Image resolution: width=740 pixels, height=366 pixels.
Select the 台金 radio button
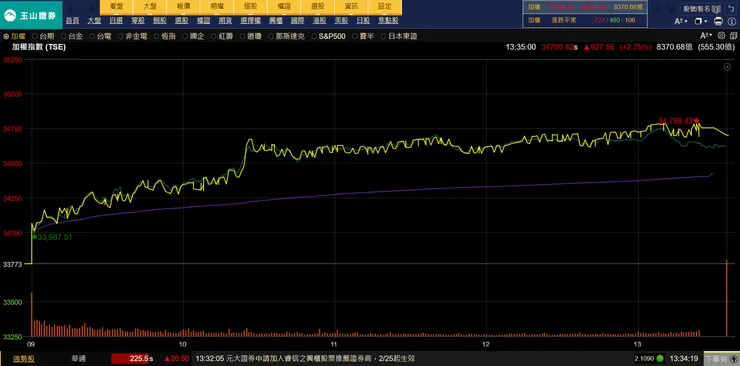tap(63, 36)
